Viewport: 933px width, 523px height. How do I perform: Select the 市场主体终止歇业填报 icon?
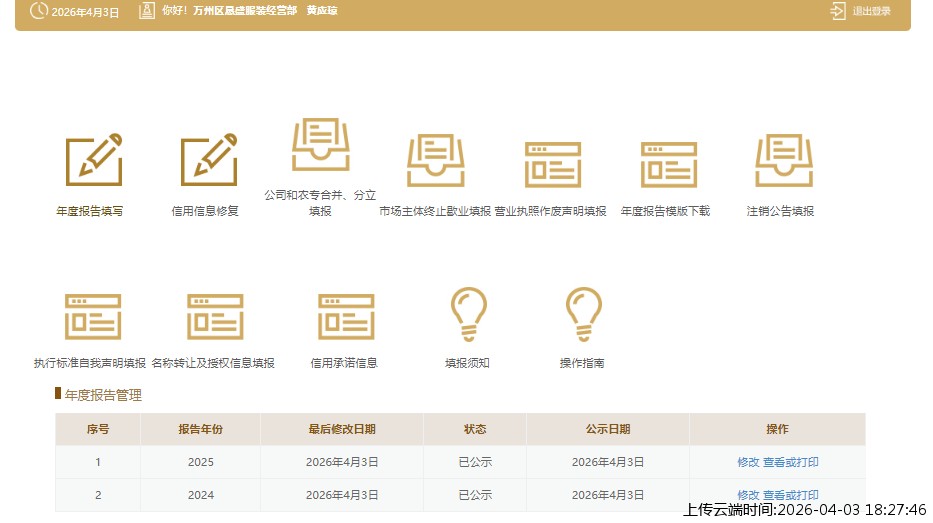coord(435,160)
